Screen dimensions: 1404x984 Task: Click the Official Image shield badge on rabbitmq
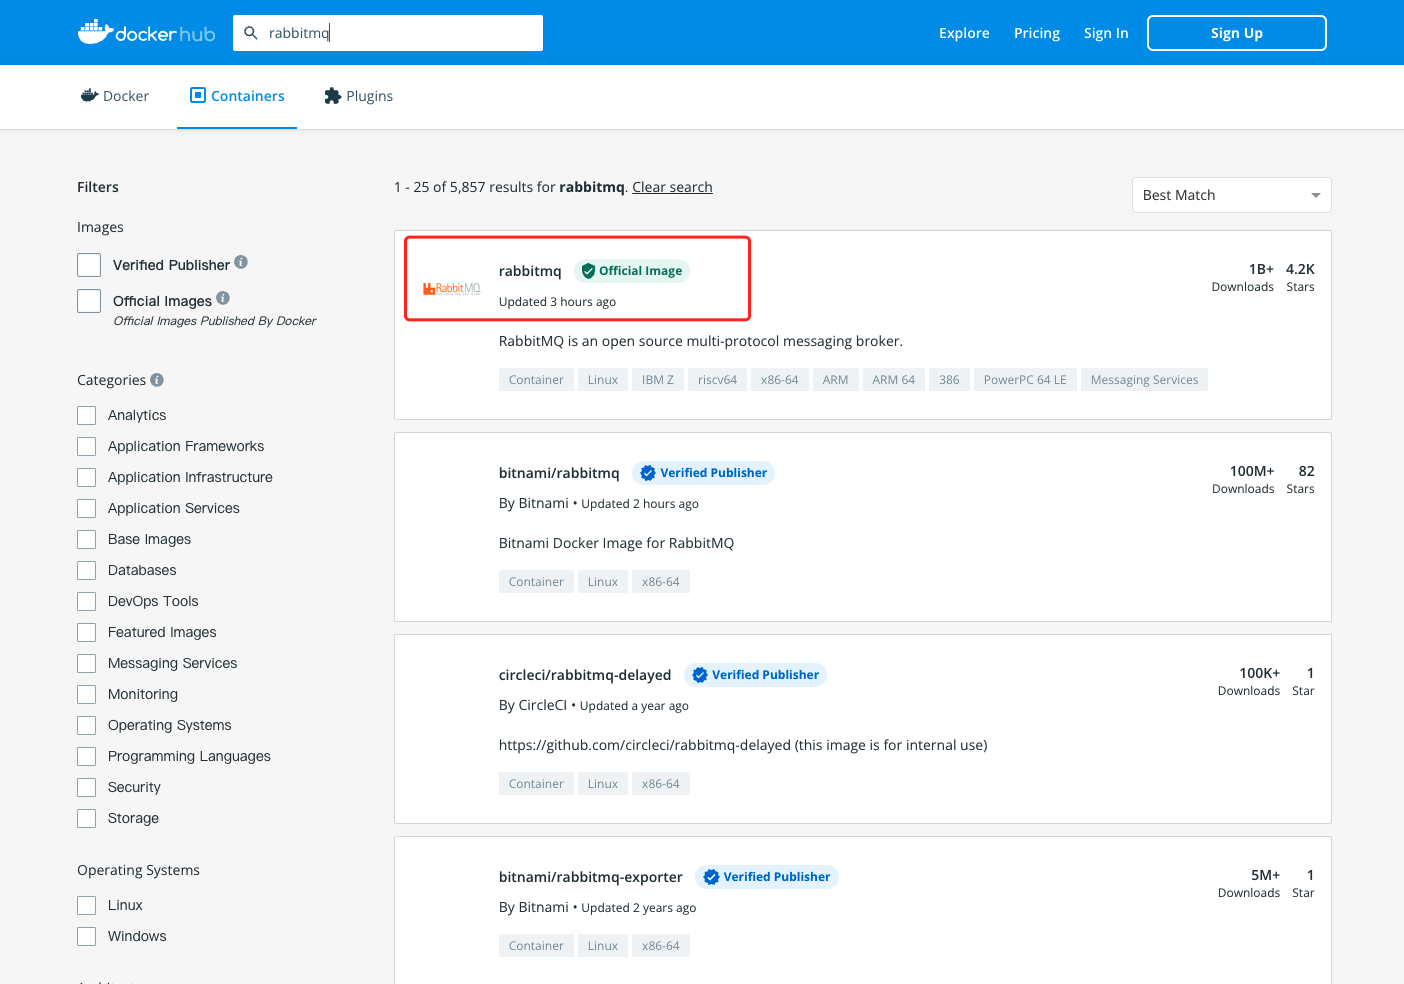pyautogui.click(x=632, y=271)
